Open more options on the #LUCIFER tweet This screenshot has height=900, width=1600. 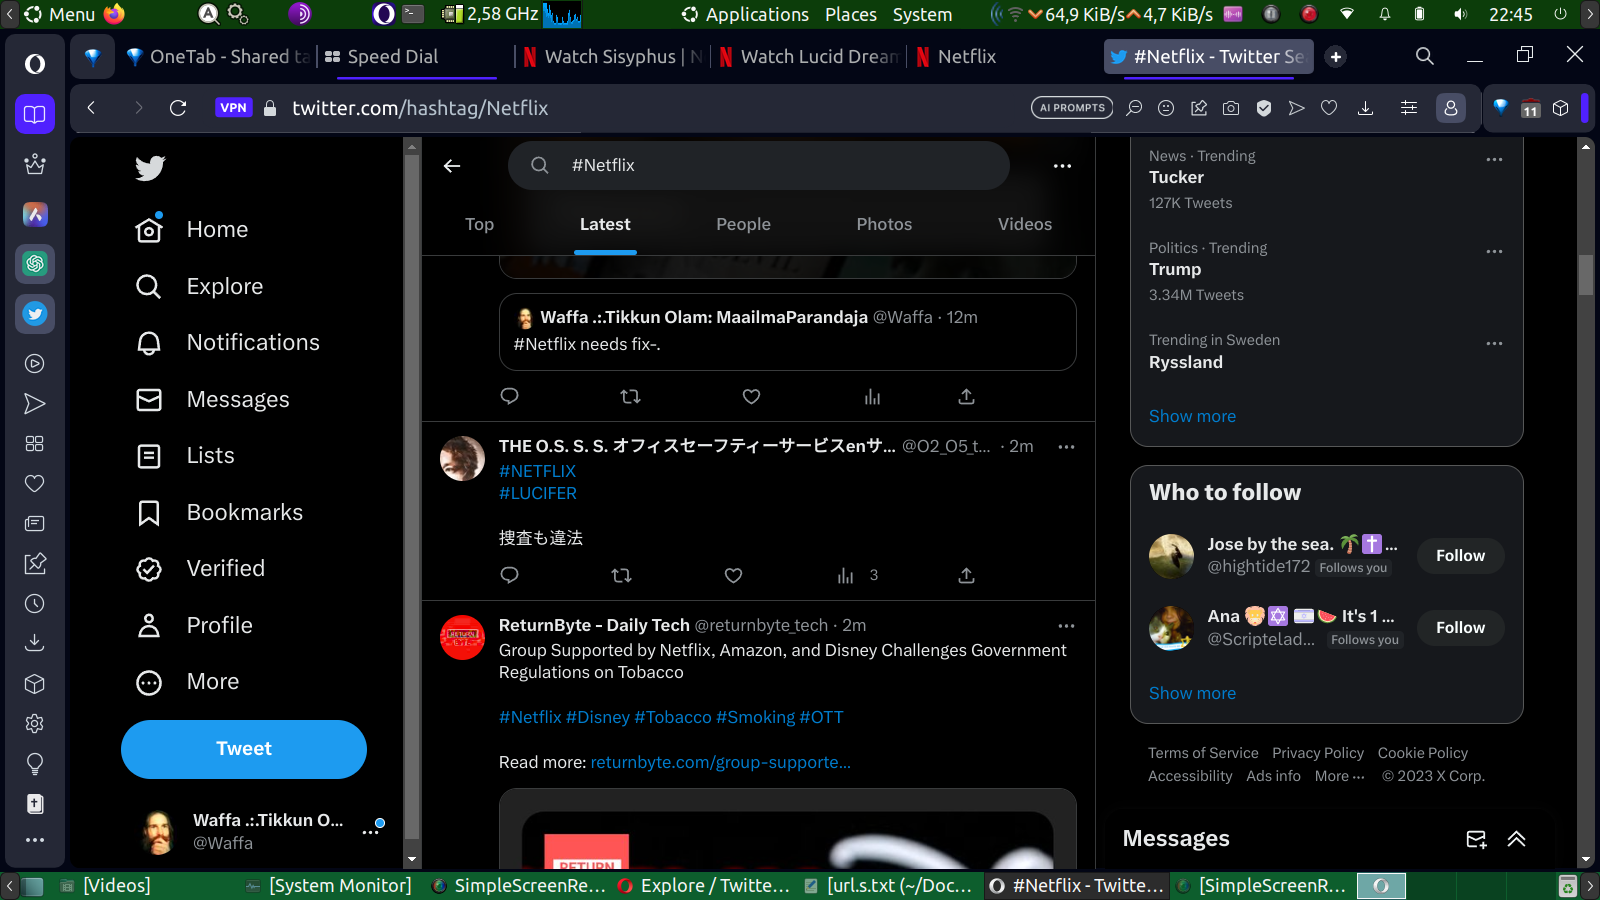[1066, 447]
